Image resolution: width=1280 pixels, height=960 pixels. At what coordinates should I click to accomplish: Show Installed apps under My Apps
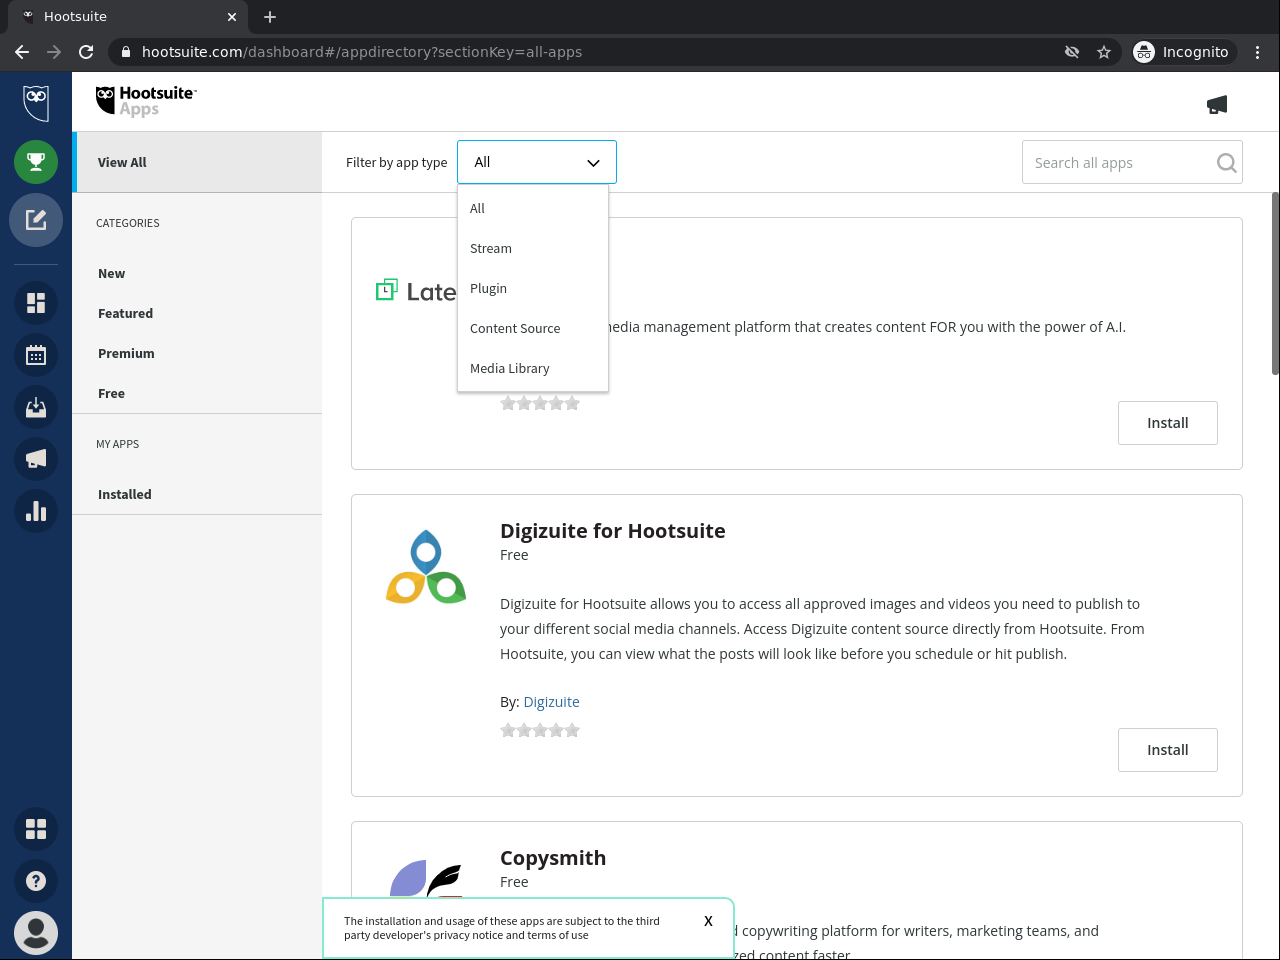(125, 495)
